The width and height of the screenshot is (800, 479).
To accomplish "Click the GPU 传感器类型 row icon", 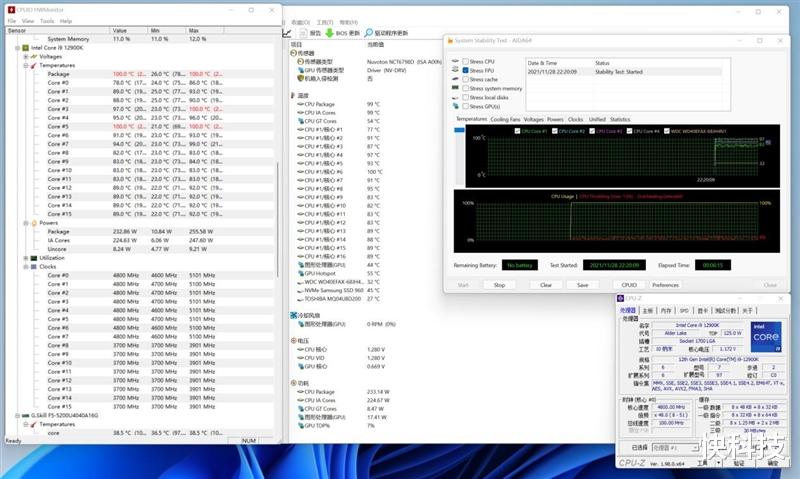I will [301, 70].
